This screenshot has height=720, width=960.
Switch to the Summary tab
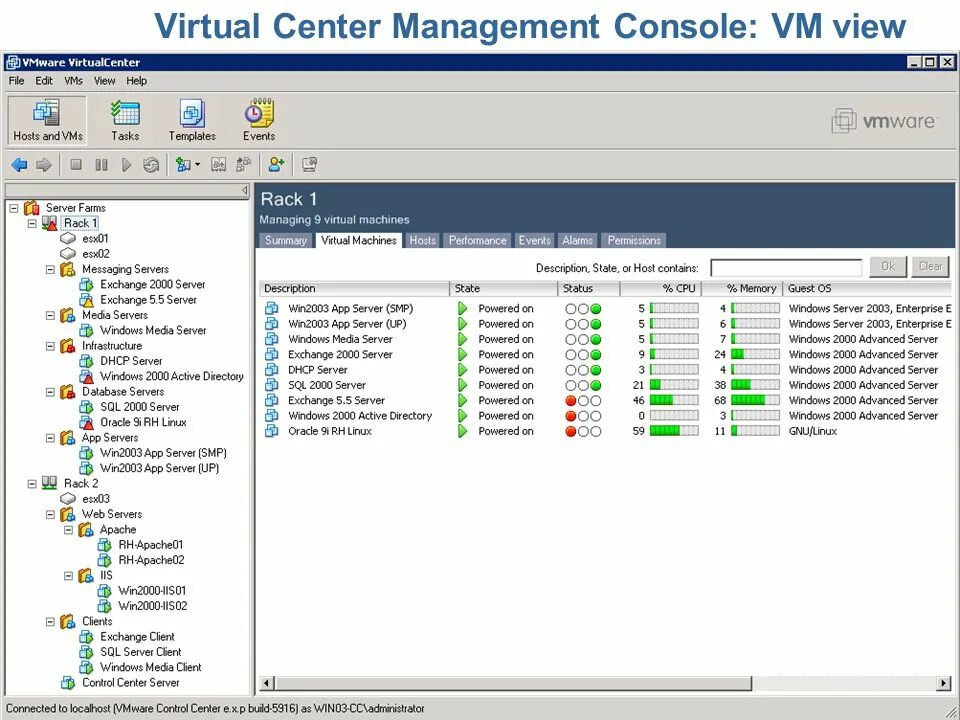point(286,241)
